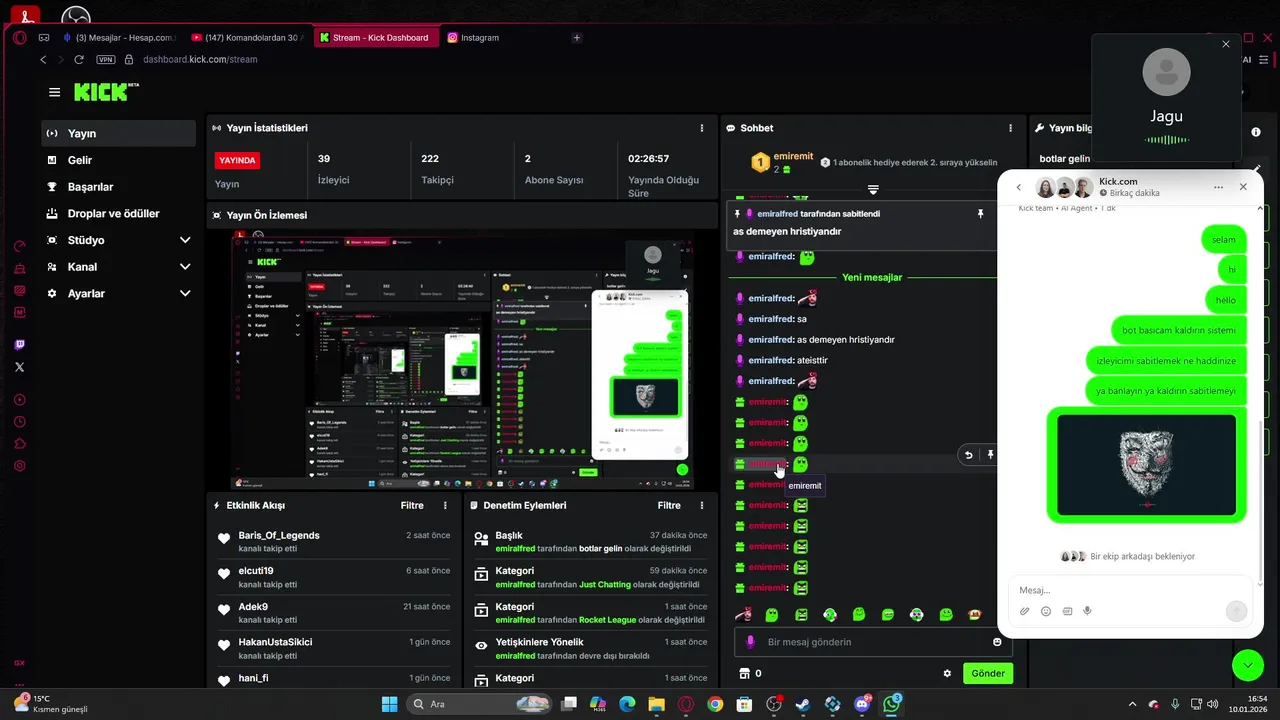Switch to Mesajlar - Hesap.com tab
This screenshot has width=1280, height=720.
point(118,38)
